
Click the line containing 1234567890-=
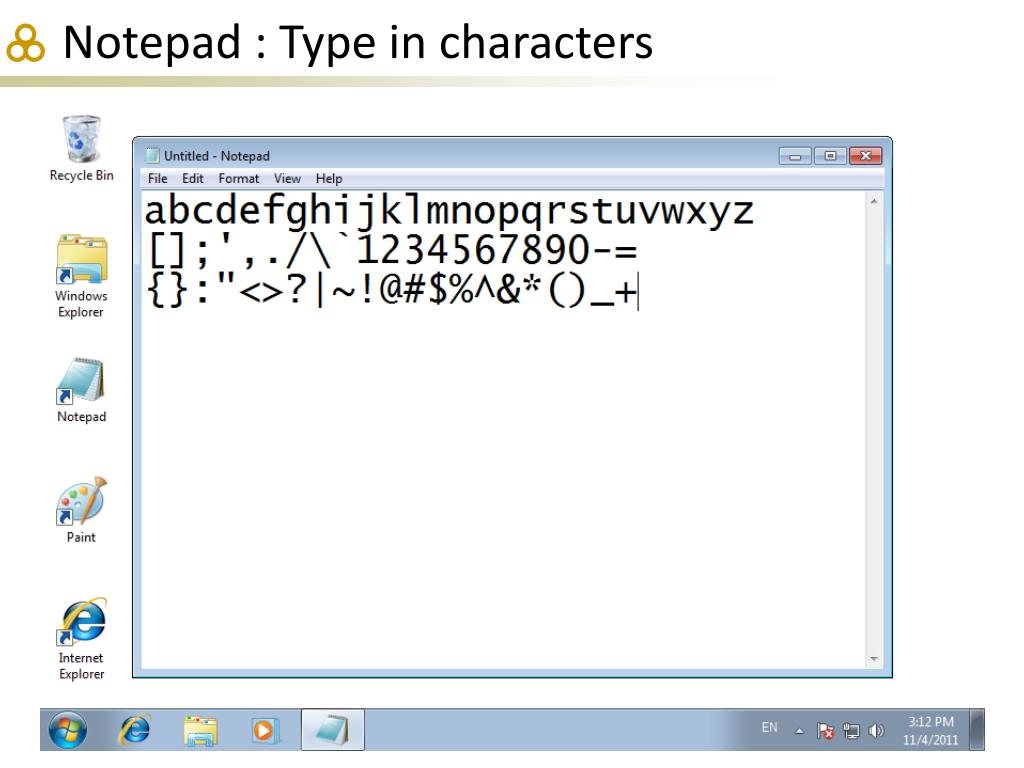pos(392,250)
